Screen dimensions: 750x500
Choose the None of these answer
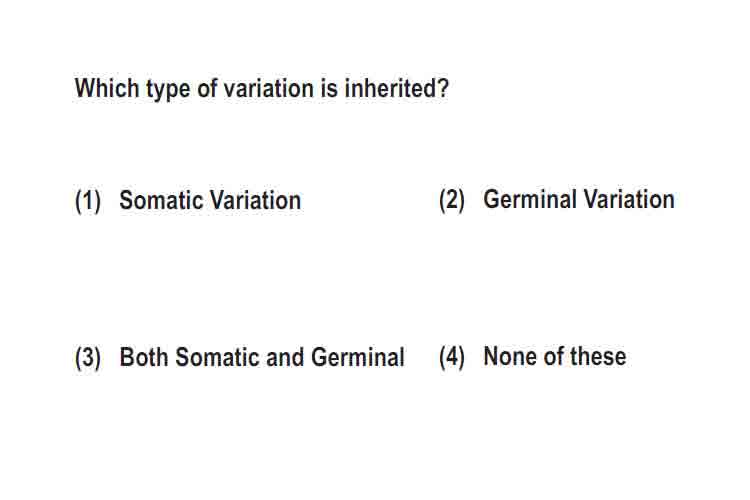click(x=555, y=356)
